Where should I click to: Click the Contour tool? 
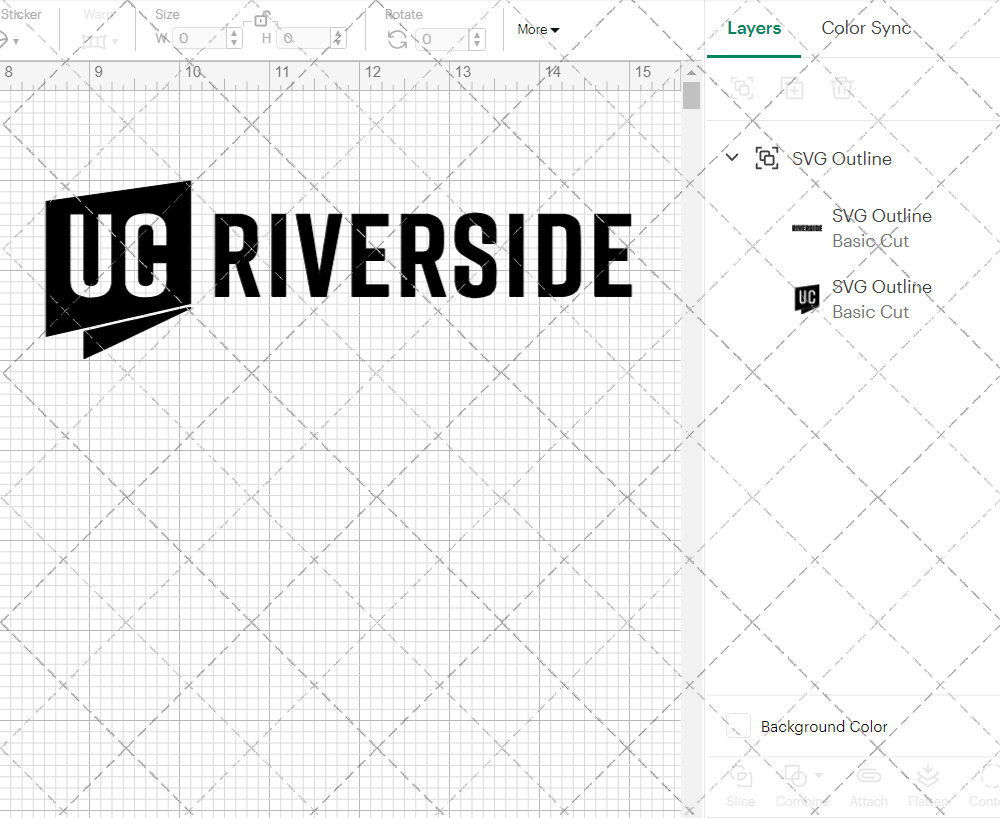985,783
